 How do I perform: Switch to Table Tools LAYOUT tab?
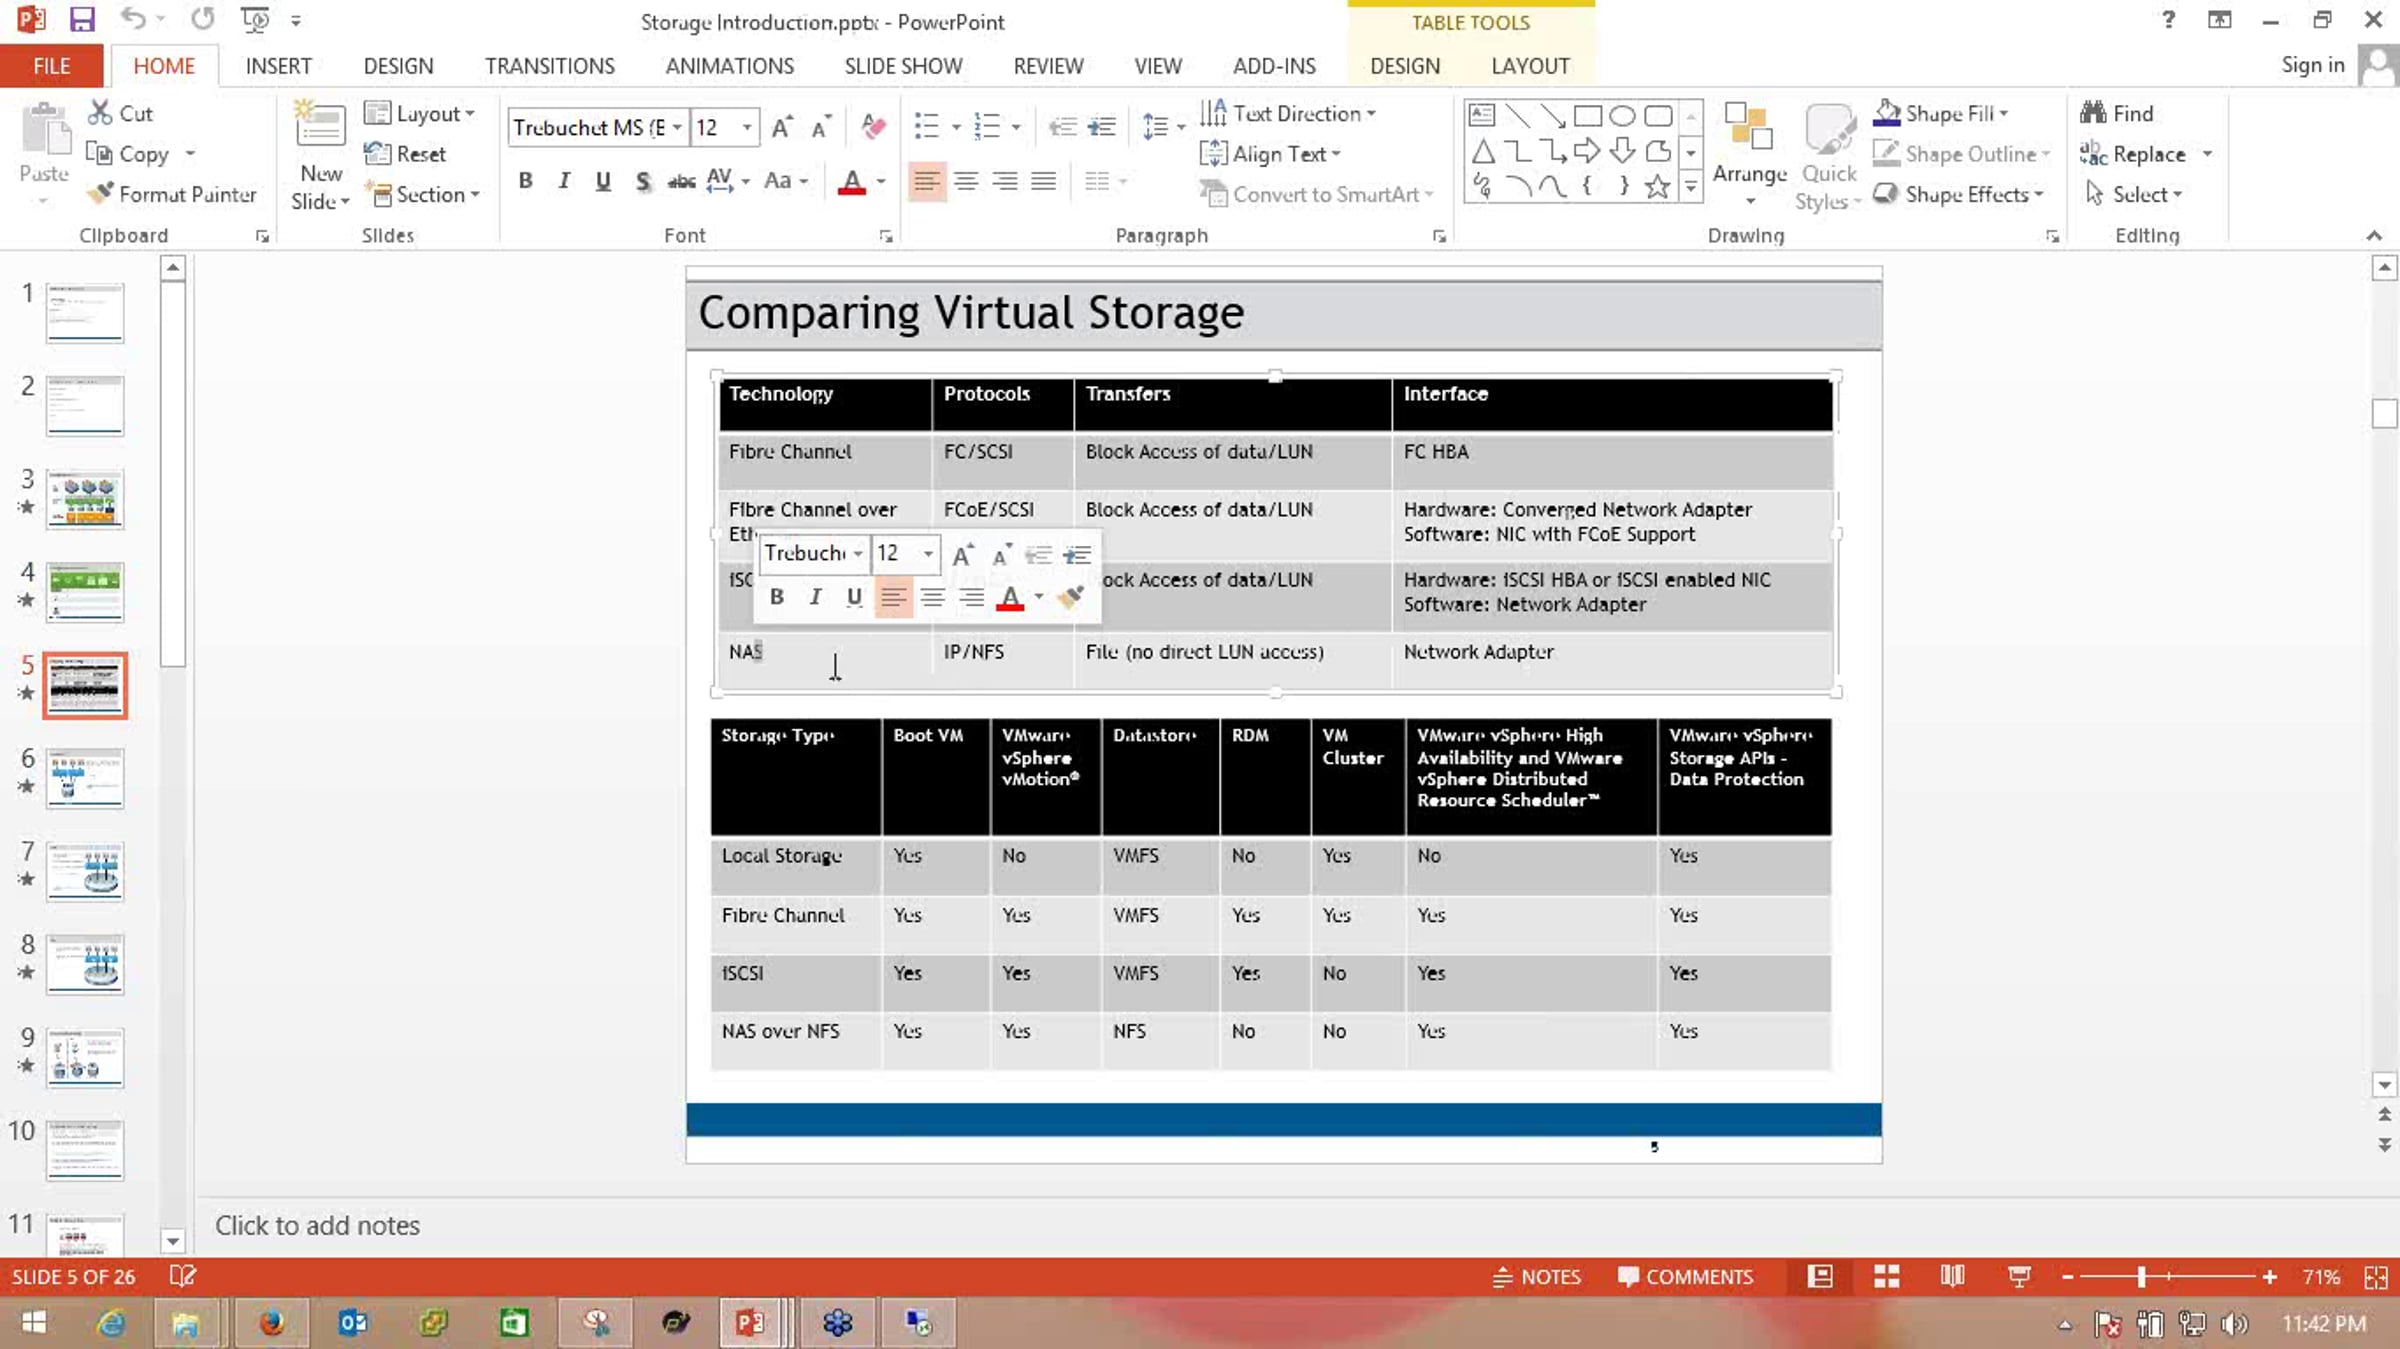pos(1529,66)
